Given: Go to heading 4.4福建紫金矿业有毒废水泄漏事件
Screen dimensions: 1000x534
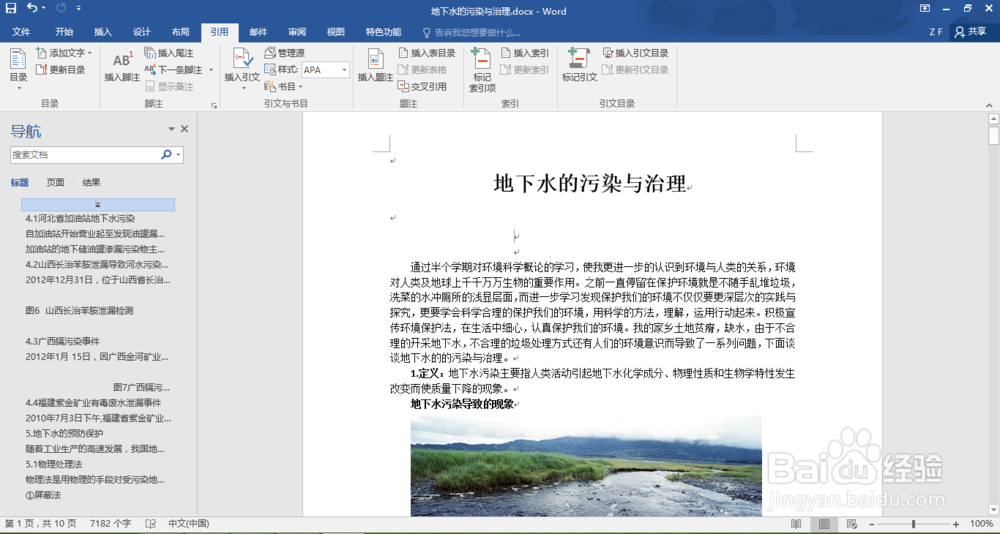Looking at the screenshot, I should (93, 403).
